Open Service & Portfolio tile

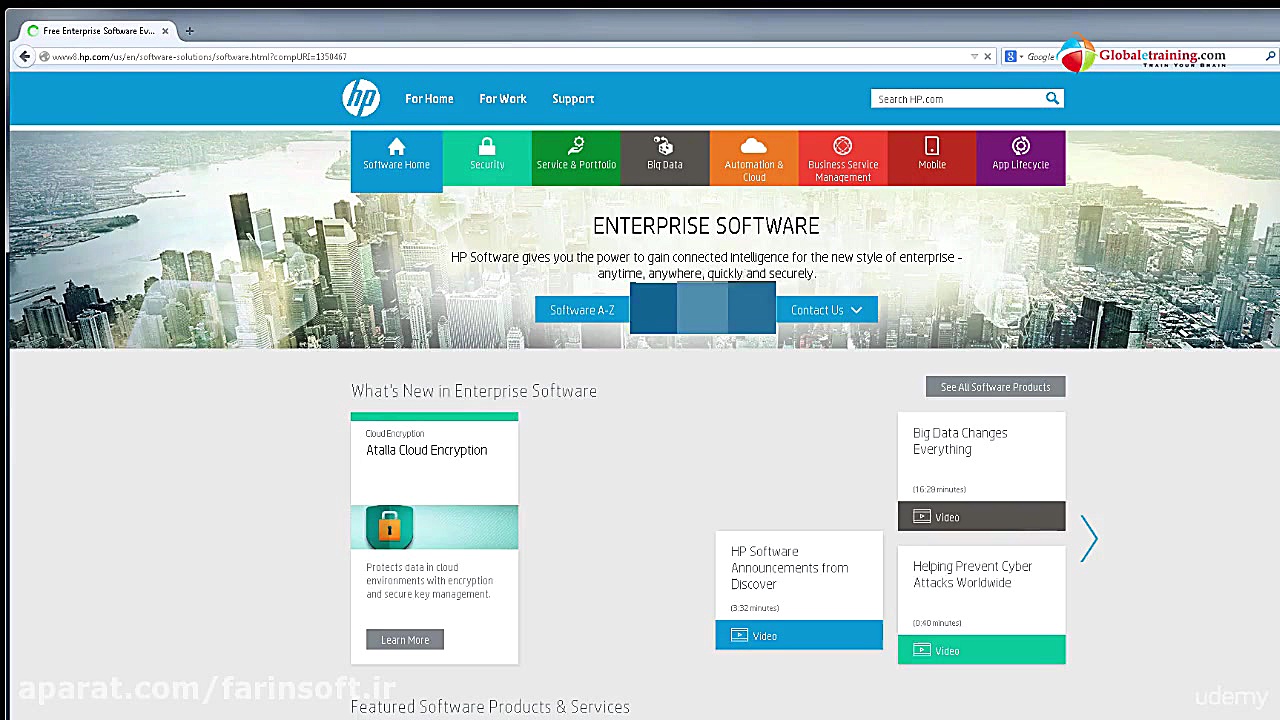click(x=576, y=158)
